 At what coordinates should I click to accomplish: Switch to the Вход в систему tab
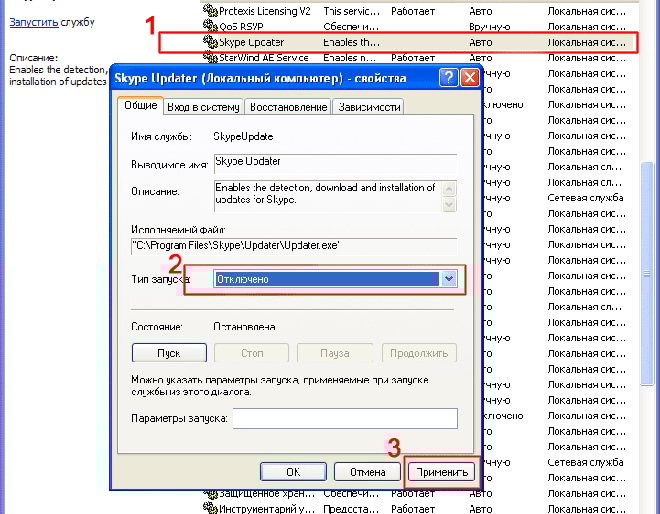pyautogui.click(x=203, y=107)
